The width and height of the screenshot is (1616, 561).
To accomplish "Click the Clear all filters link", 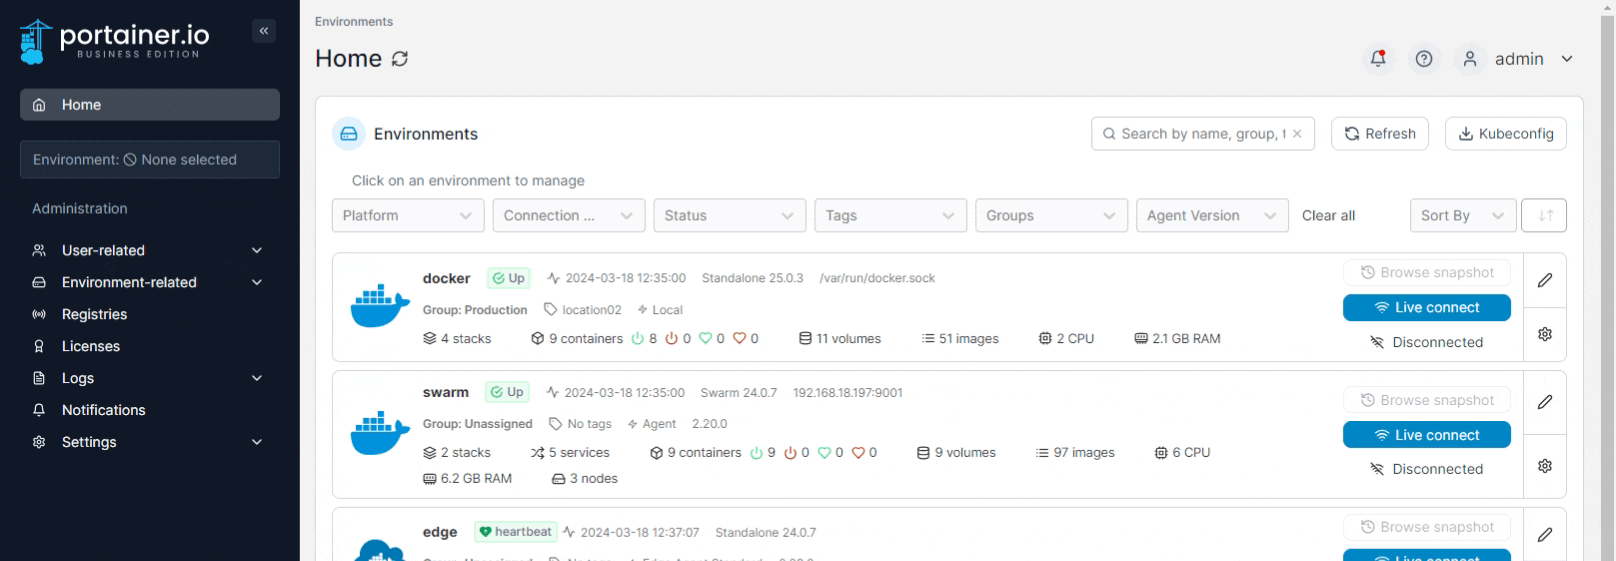I will click(1328, 215).
